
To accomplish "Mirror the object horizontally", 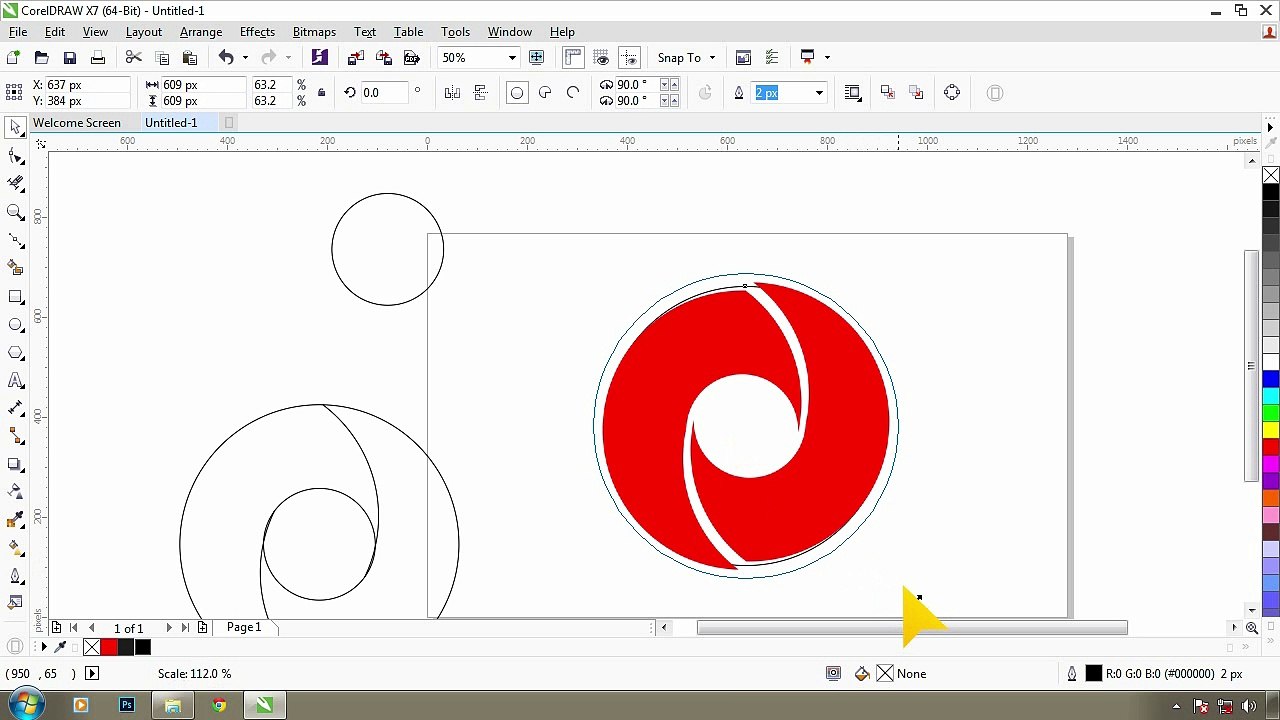I will [x=452, y=93].
